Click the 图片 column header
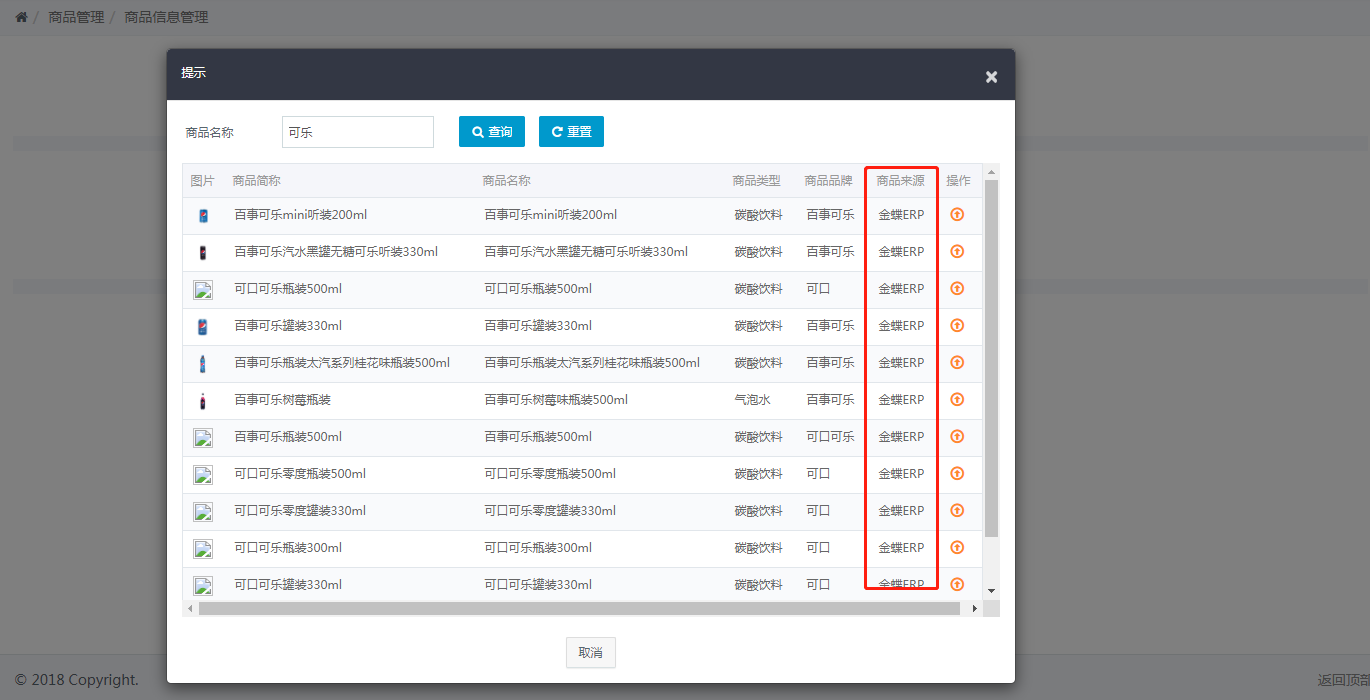 [x=203, y=181]
